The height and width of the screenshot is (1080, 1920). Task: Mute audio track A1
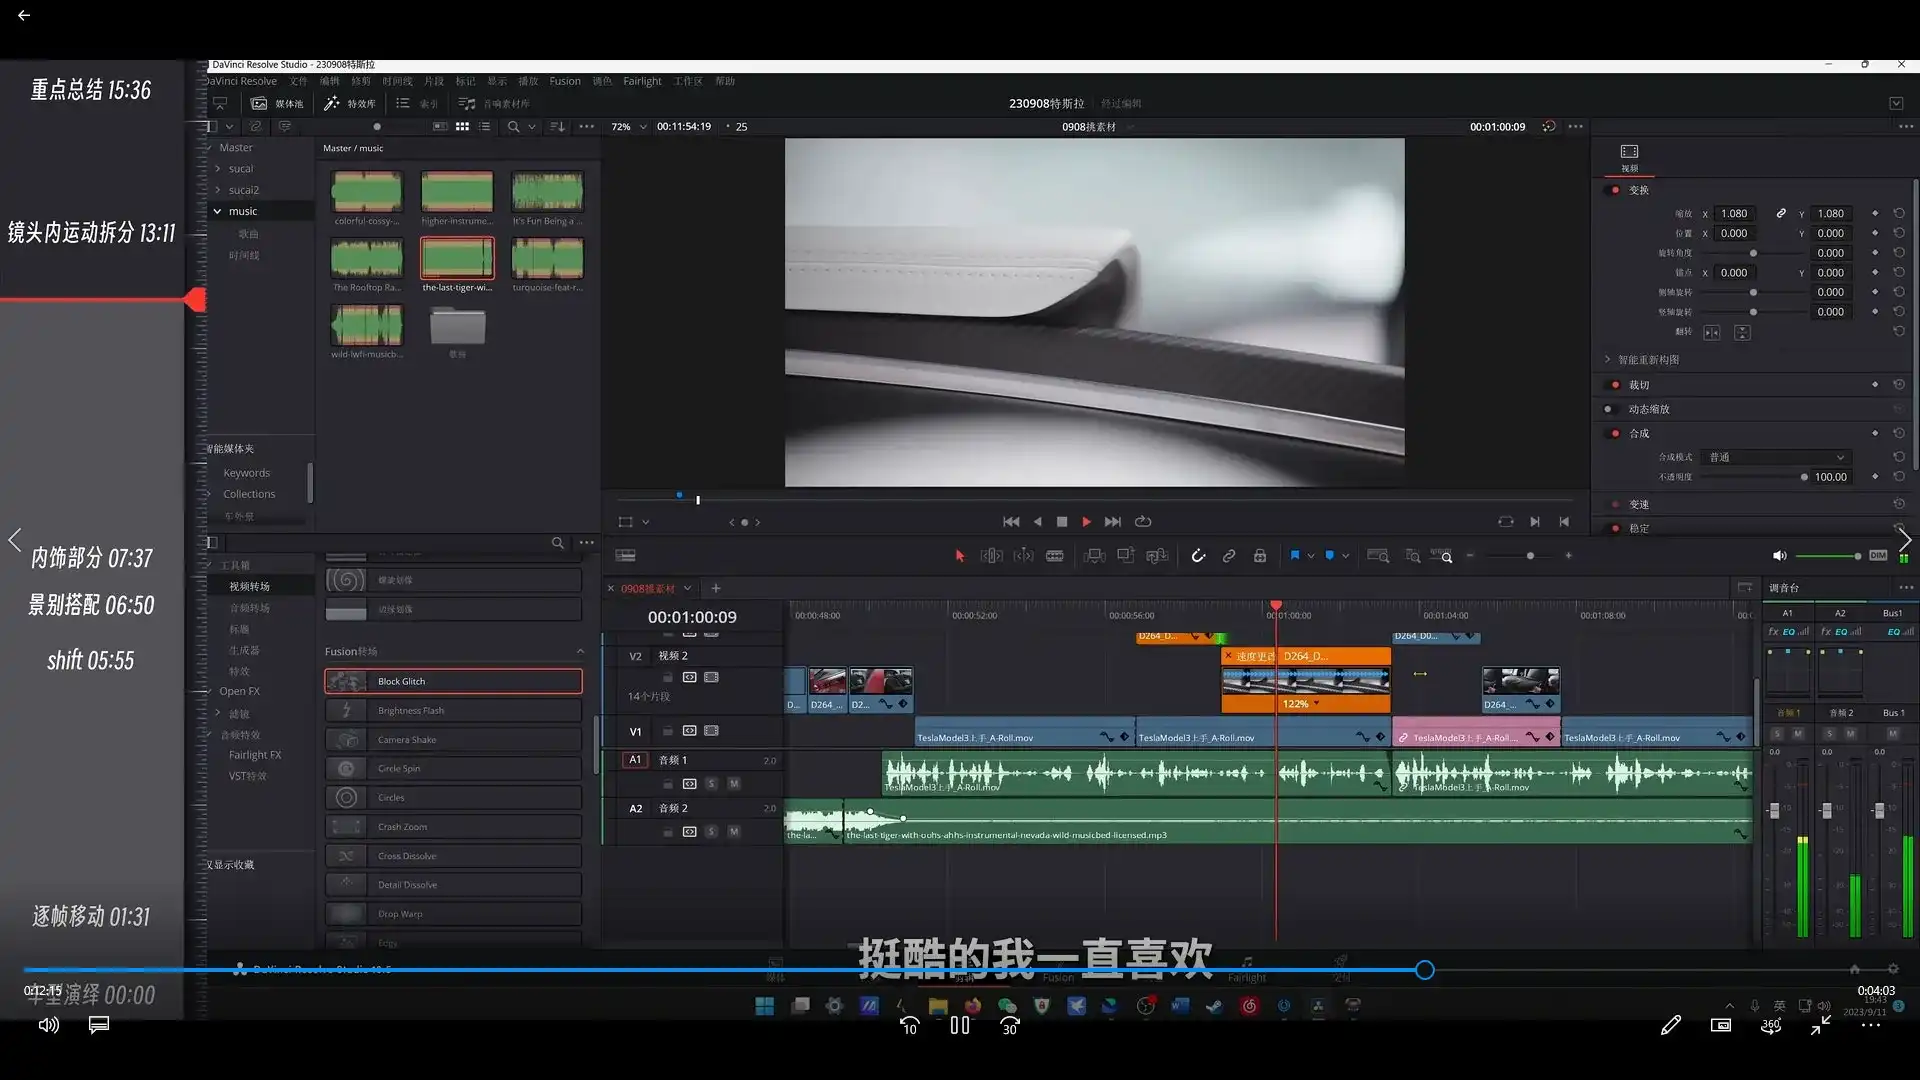click(x=734, y=784)
